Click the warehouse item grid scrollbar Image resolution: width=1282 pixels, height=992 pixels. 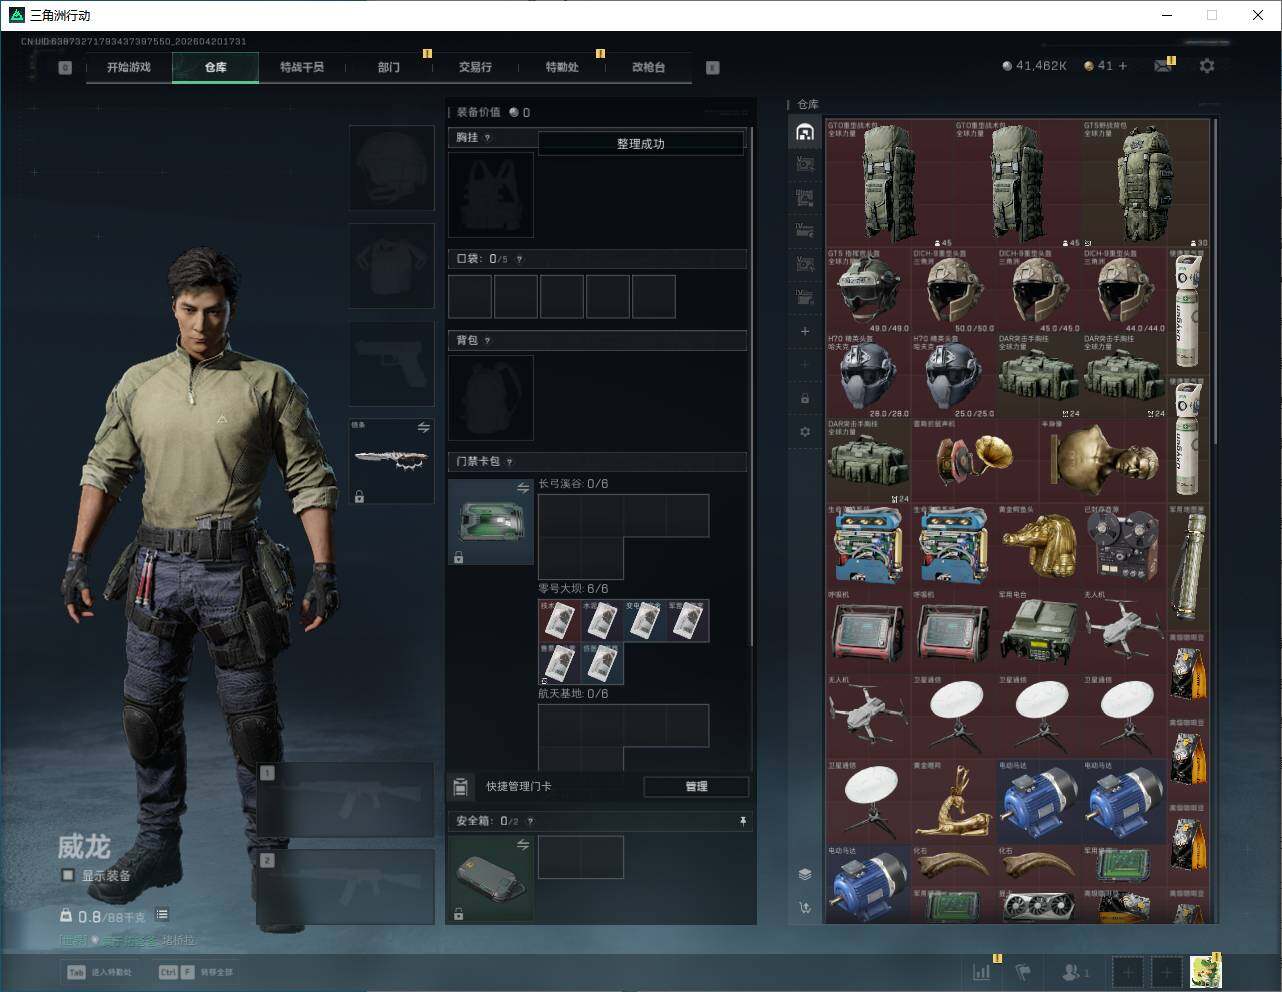(x=1215, y=280)
